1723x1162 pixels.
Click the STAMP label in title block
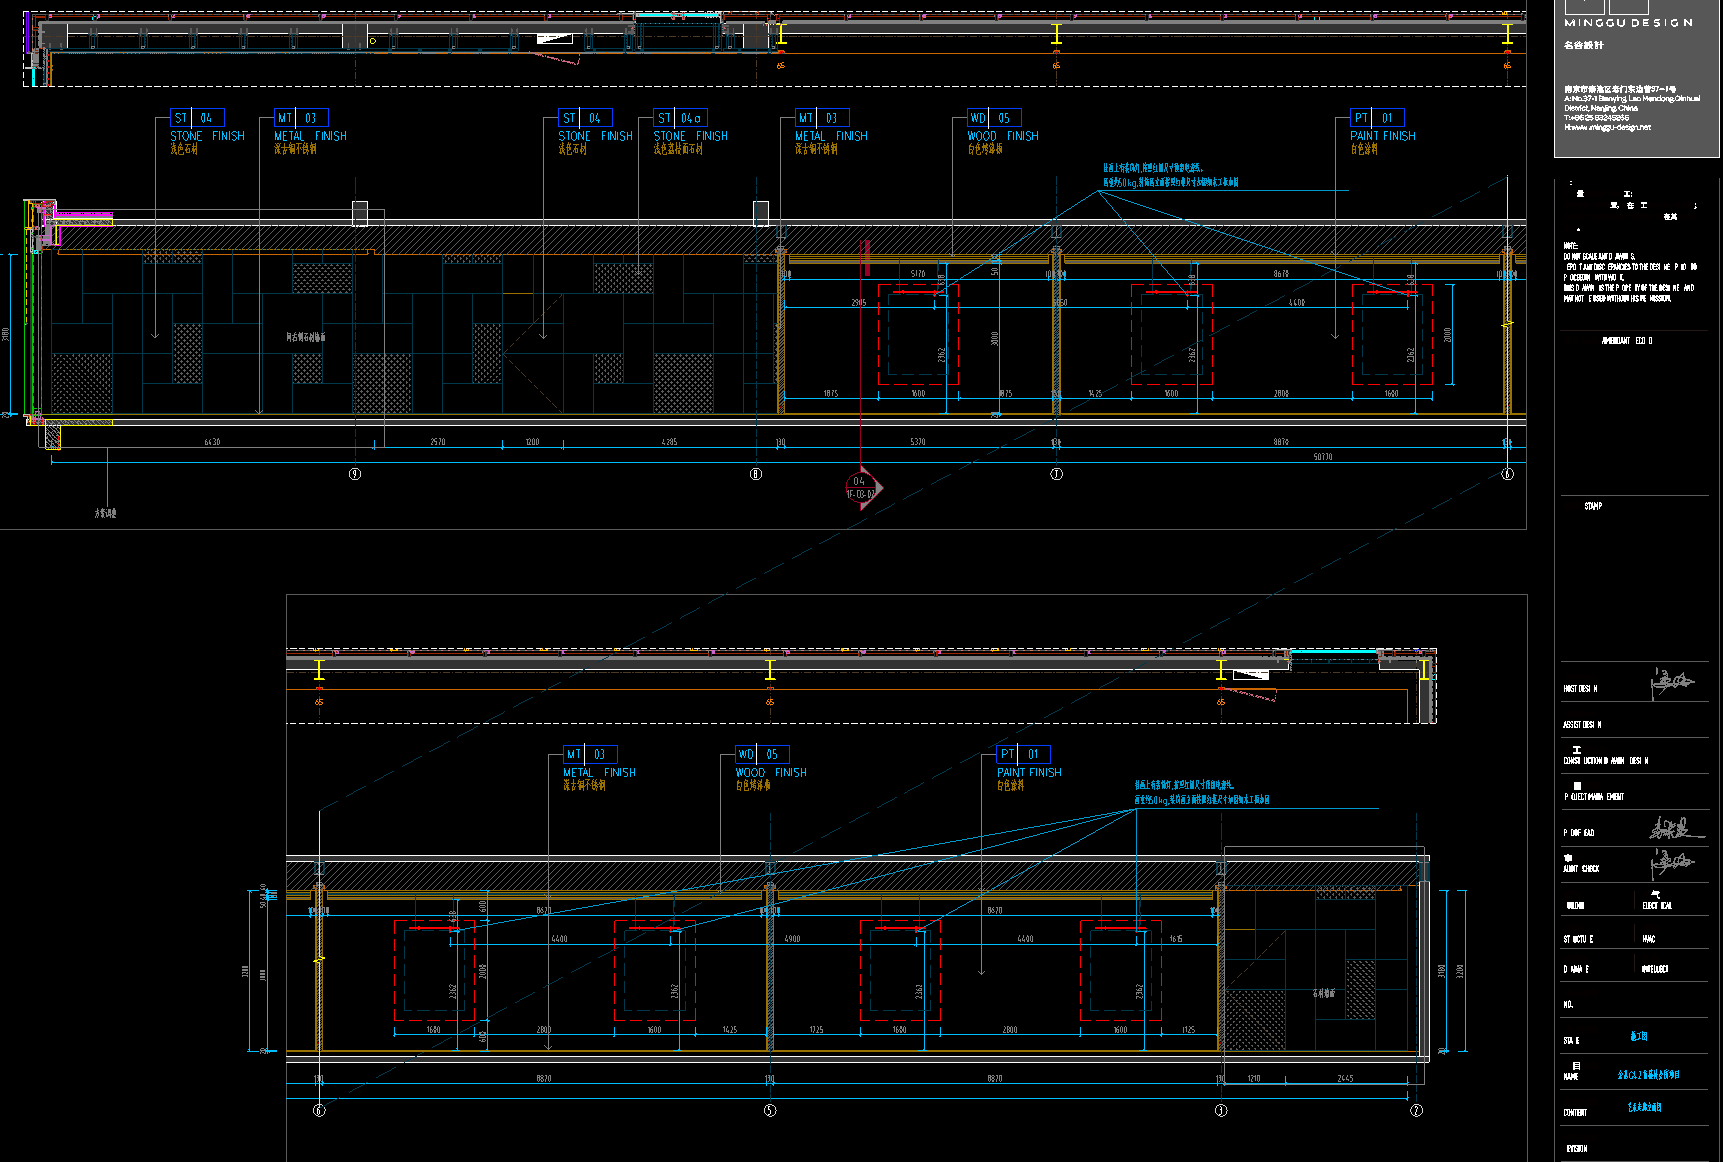[x=1593, y=506]
